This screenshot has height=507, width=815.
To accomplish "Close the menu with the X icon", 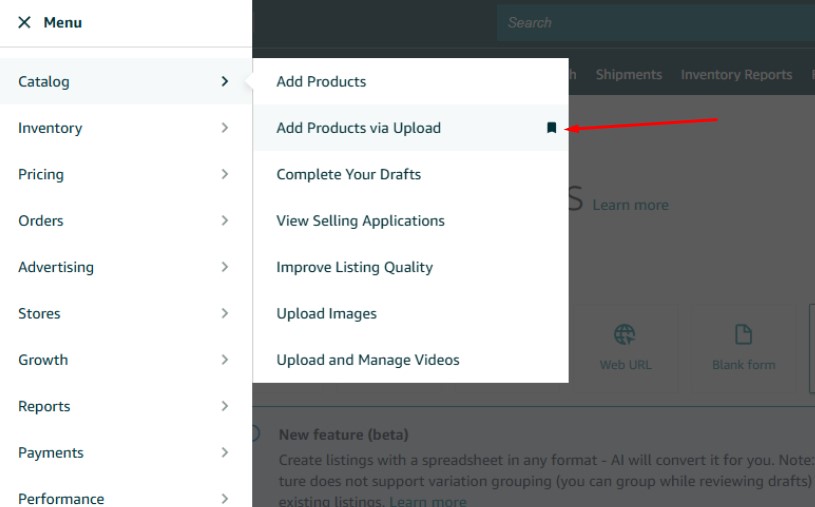I will (24, 22).
